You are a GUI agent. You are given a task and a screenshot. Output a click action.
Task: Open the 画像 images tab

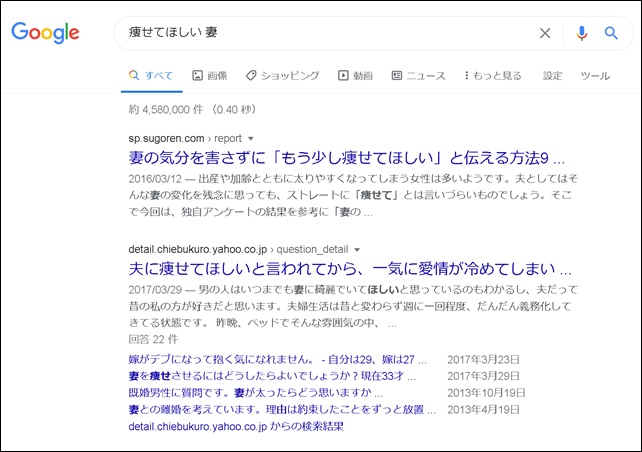pyautogui.click(x=210, y=75)
